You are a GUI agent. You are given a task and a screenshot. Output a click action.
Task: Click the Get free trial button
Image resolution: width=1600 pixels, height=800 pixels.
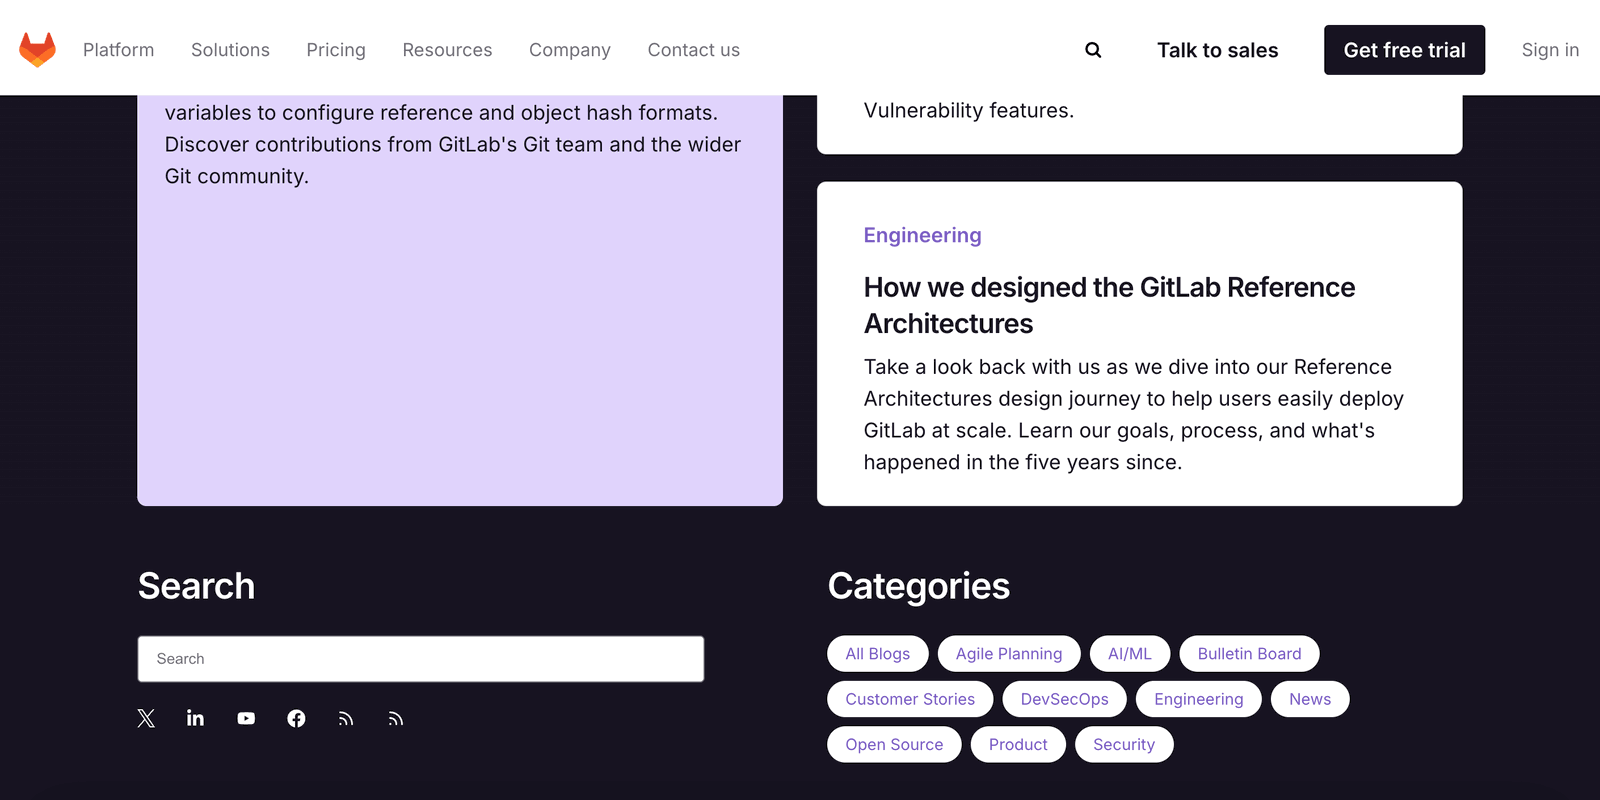coord(1404,49)
